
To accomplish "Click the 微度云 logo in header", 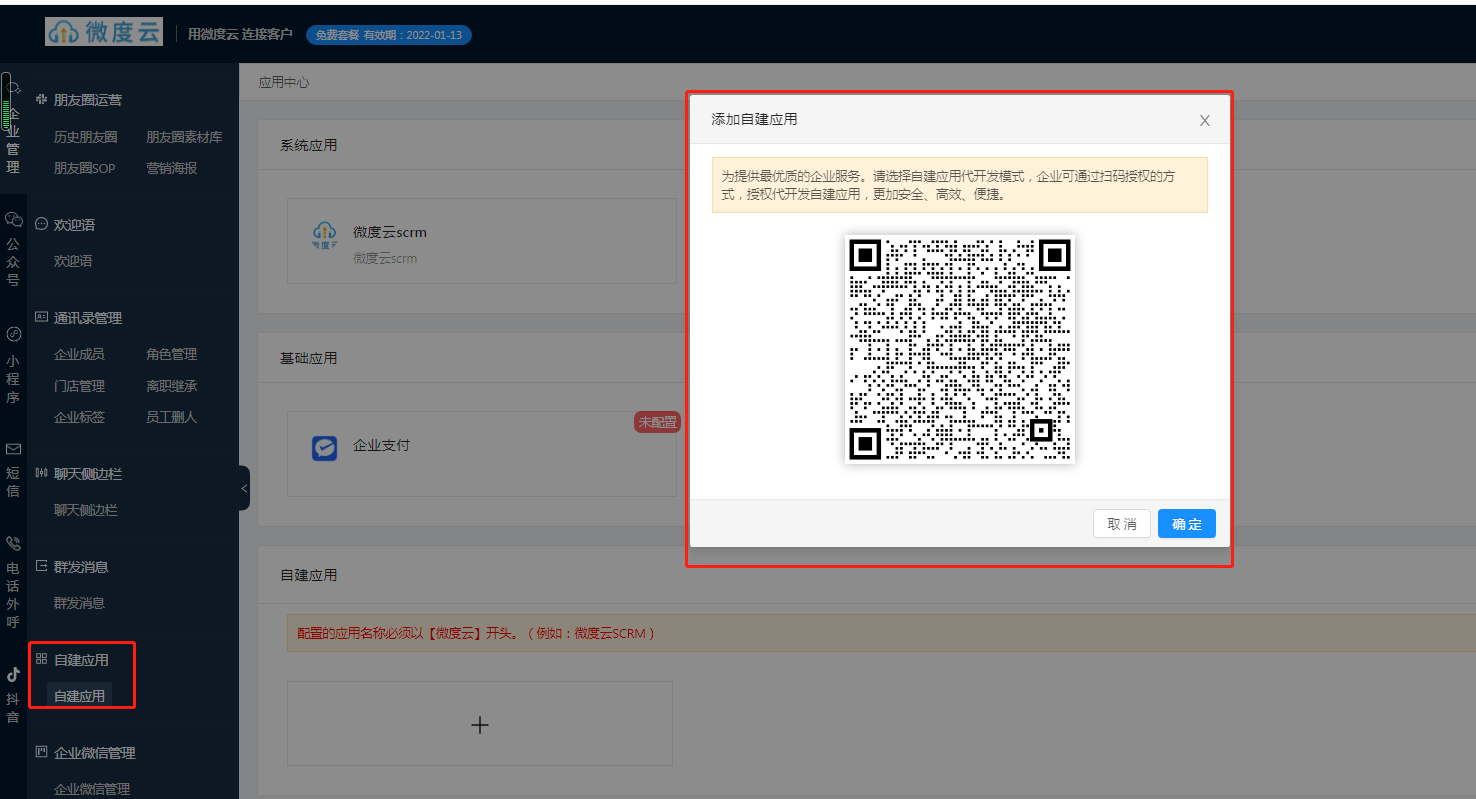I will 104,31.
